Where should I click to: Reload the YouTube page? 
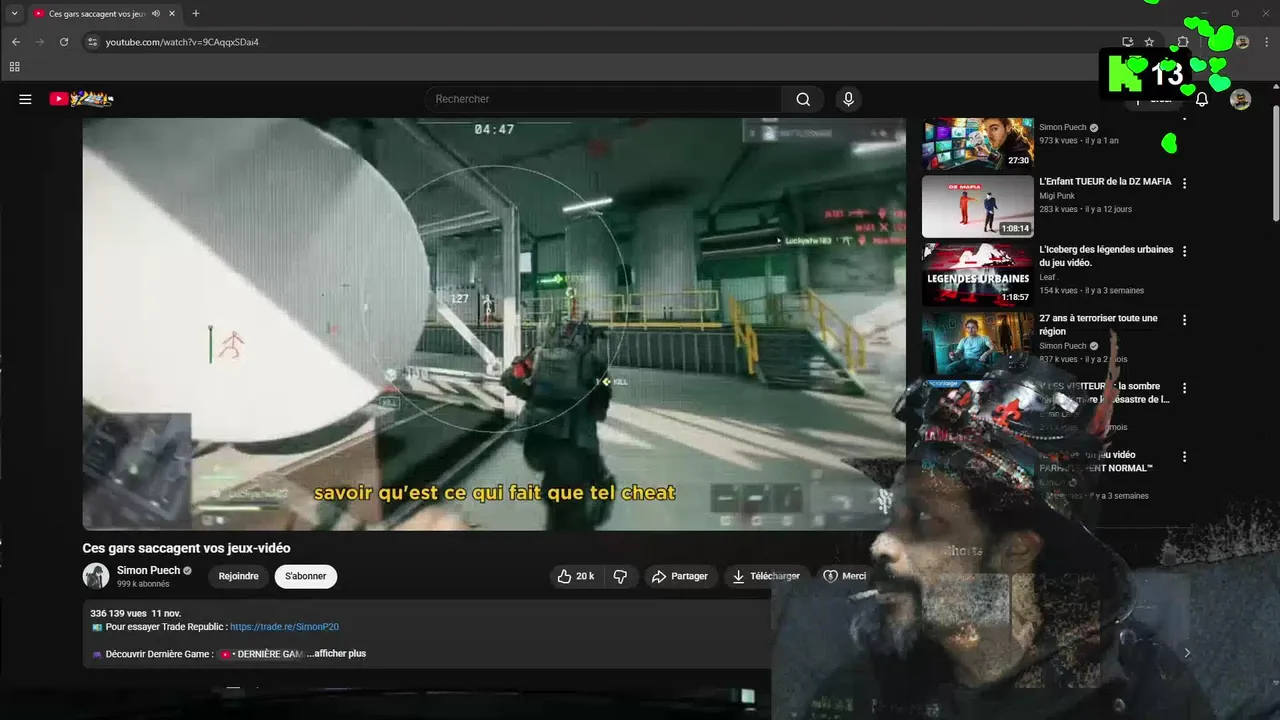click(64, 42)
